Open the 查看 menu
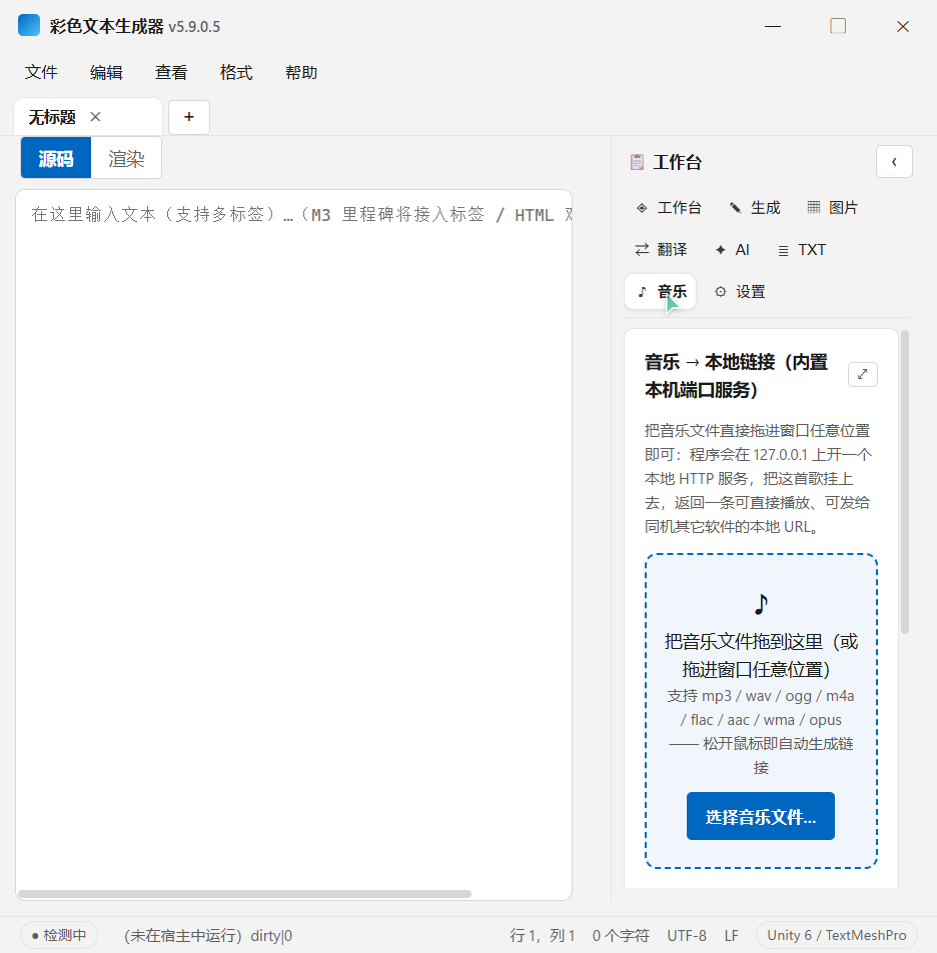This screenshot has width=937, height=953. 171,72
